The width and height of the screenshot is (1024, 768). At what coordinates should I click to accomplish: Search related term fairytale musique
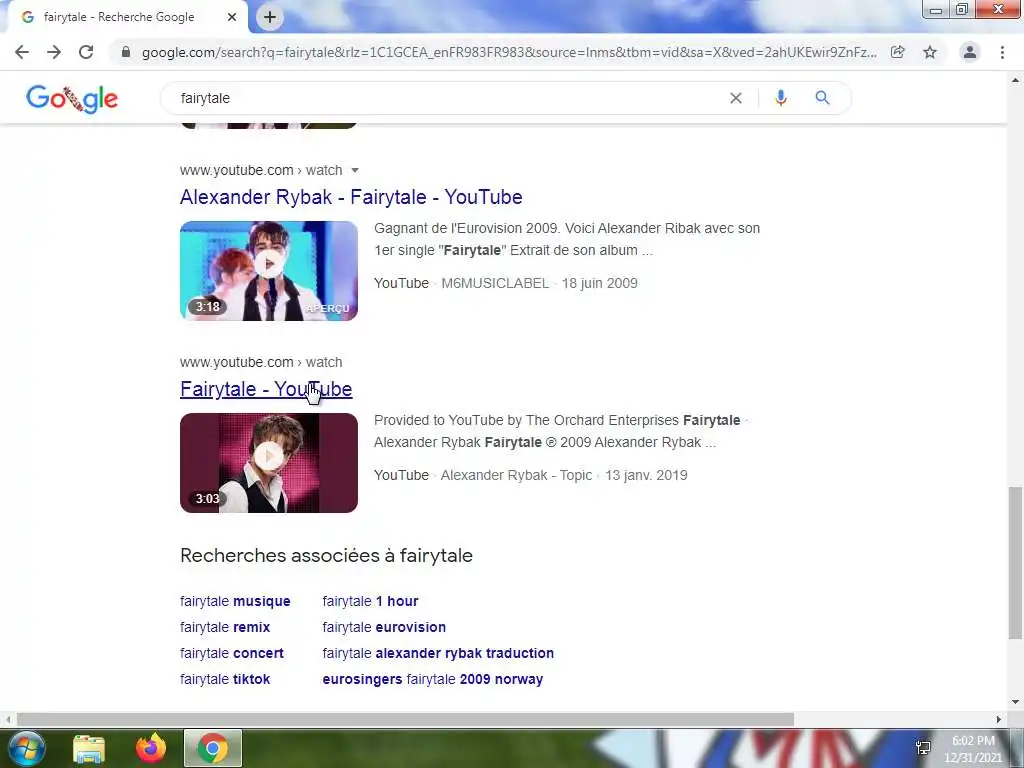tap(235, 601)
